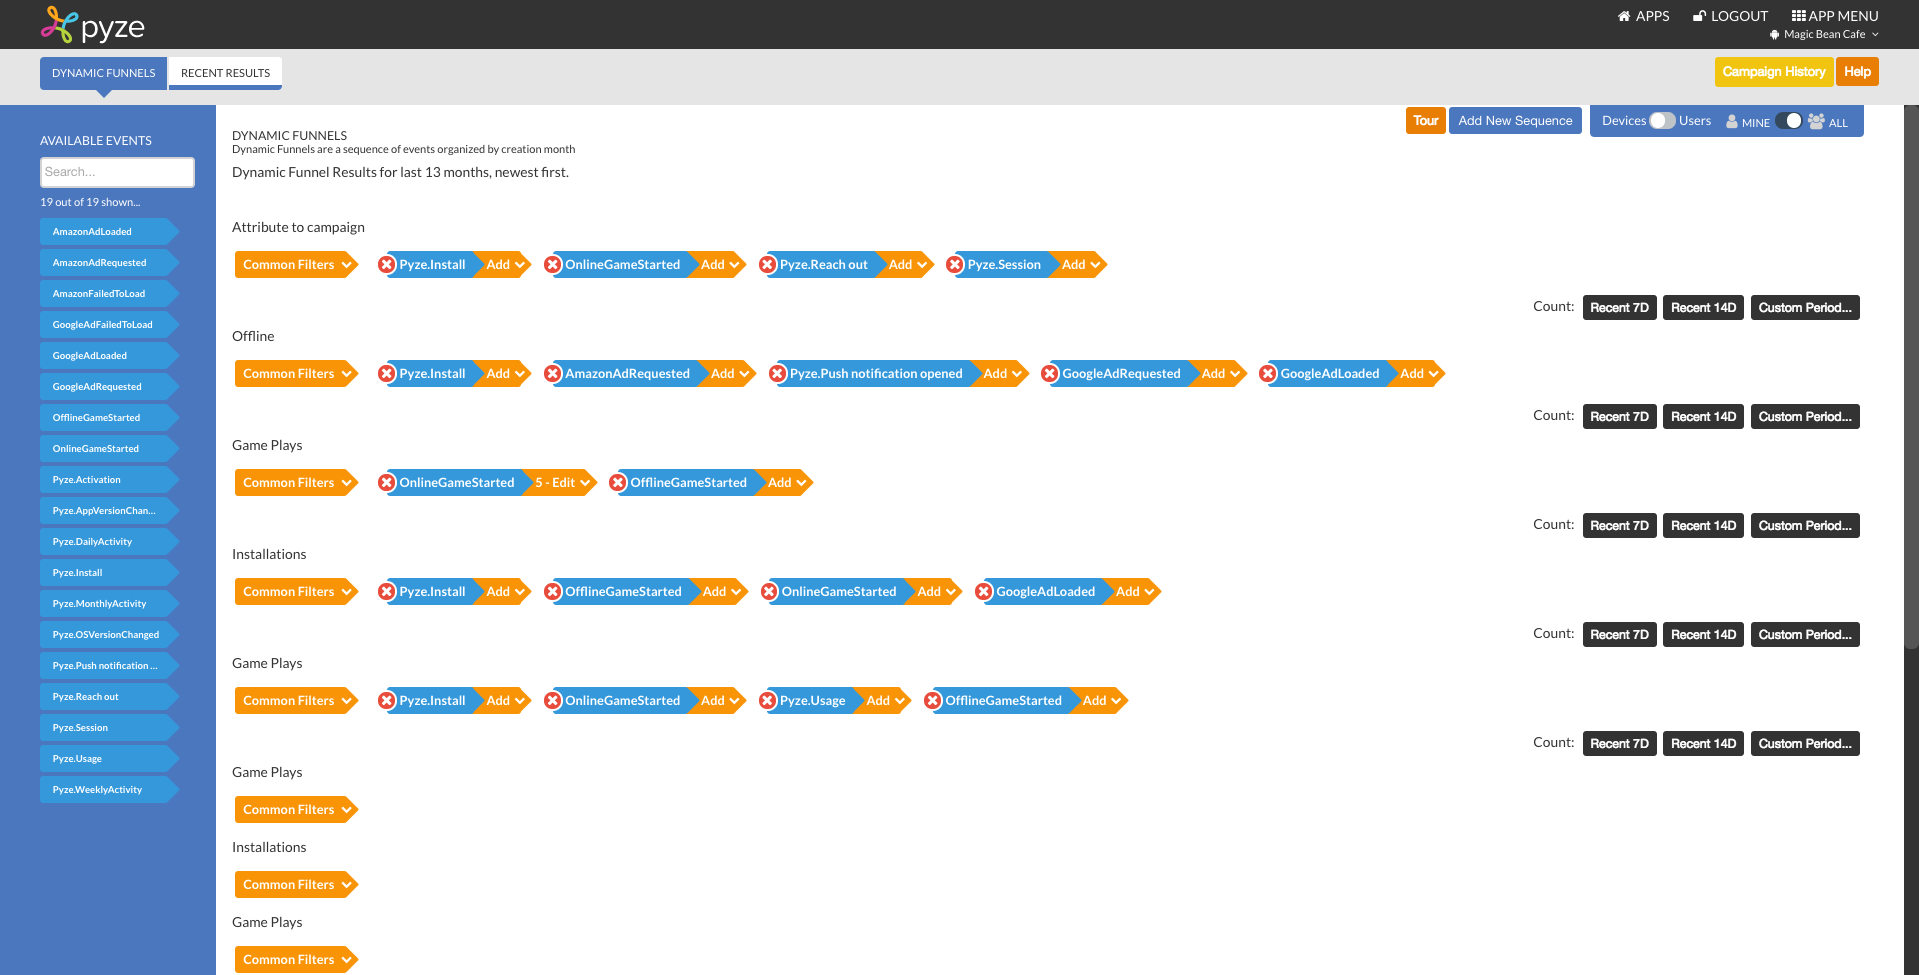1919x975 pixels.
Task: Click the ALL users group icon
Action: pyautogui.click(x=1816, y=121)
